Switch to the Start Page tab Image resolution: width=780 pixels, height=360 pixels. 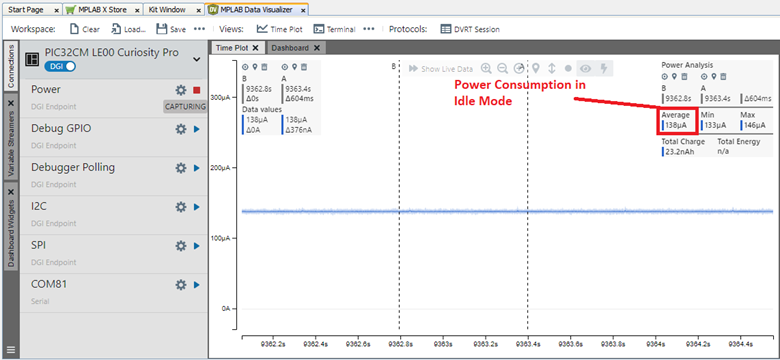[26, 9]
